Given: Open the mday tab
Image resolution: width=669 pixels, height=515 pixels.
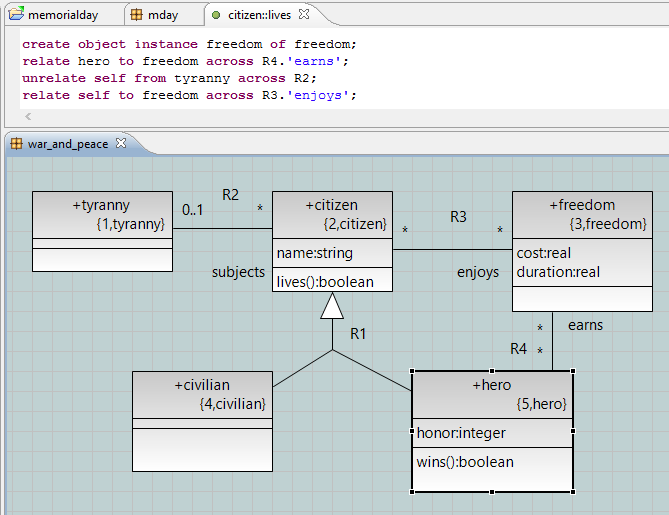Looking at the screenshot, I should [x=163, y=15].
